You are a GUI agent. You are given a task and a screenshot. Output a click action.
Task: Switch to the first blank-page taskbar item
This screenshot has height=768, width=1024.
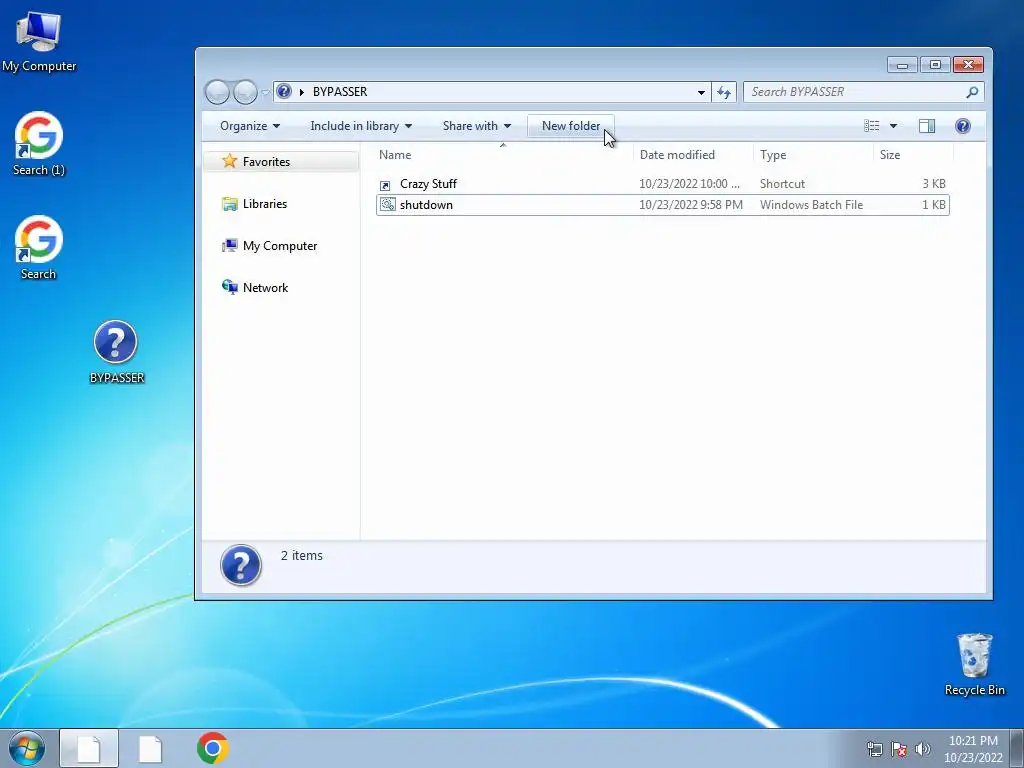(x=89, y=748)
